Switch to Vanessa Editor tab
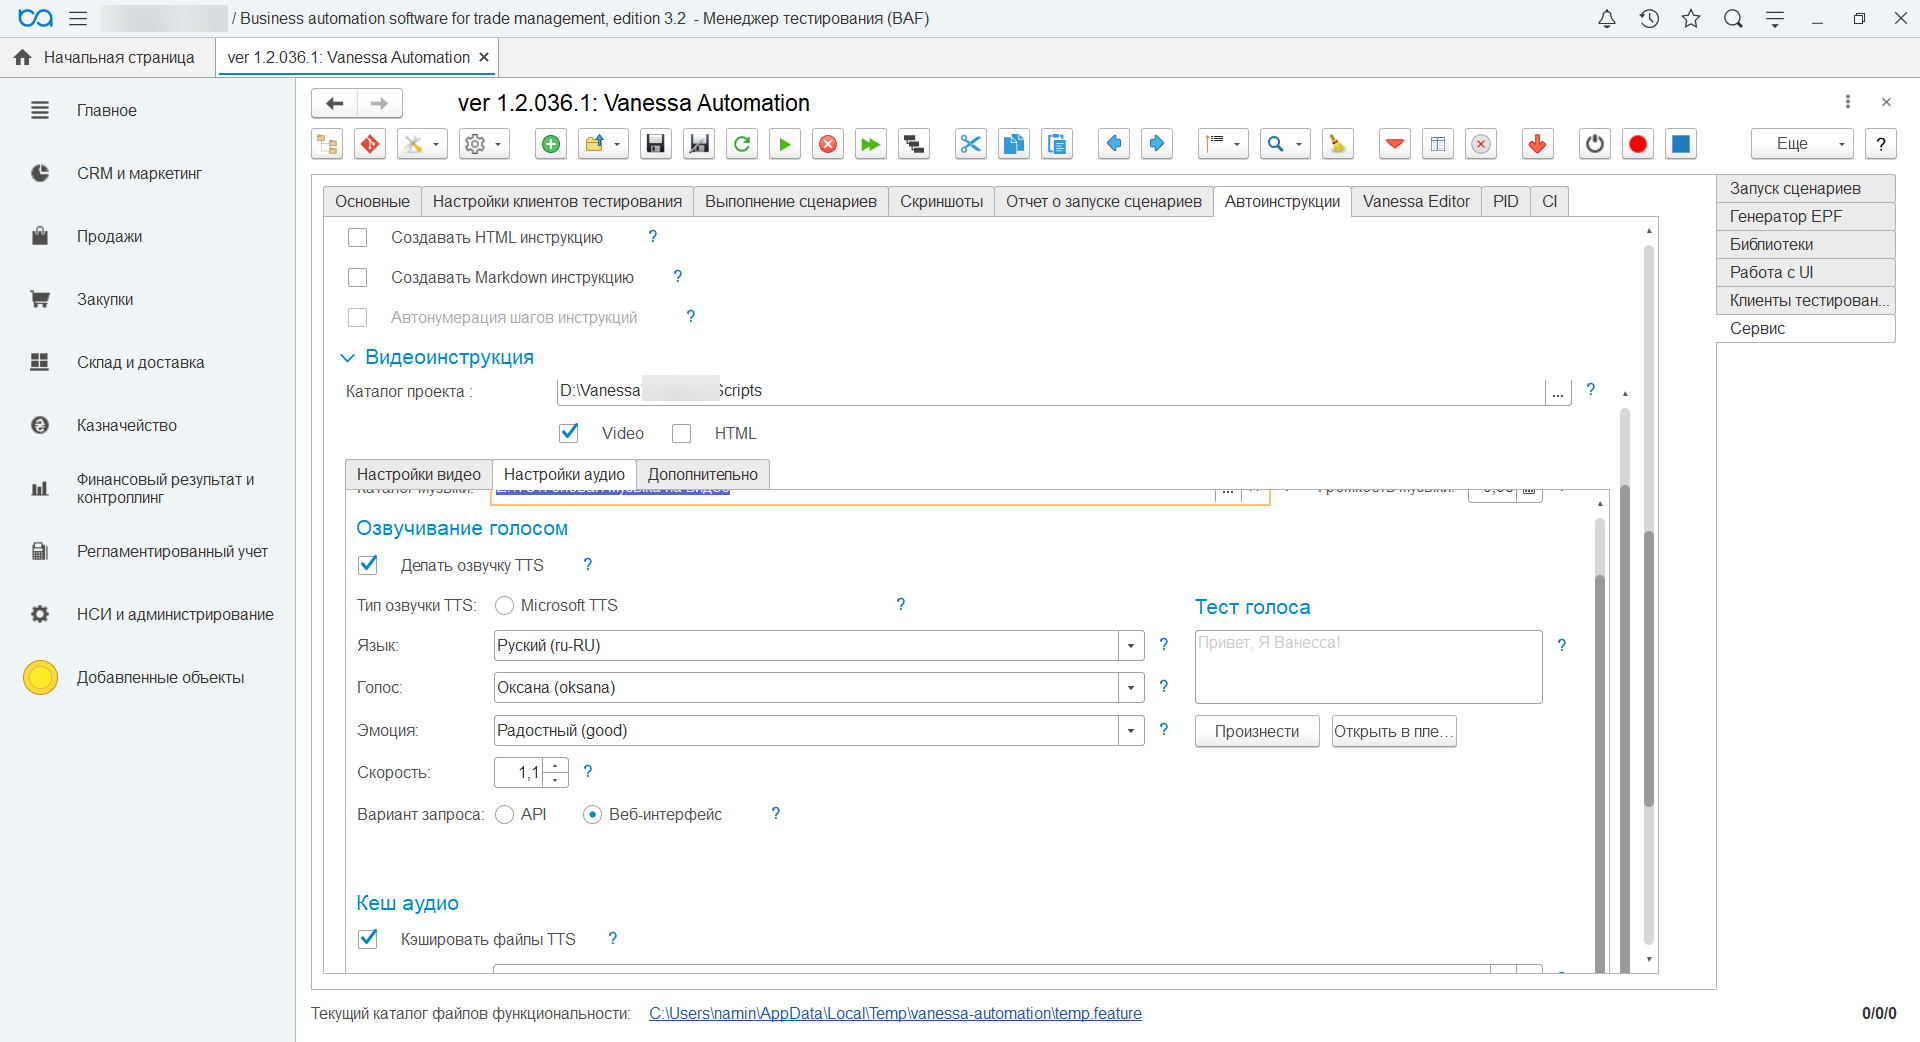This screenshot has height=1042, width=1920. click(1416, 202)
